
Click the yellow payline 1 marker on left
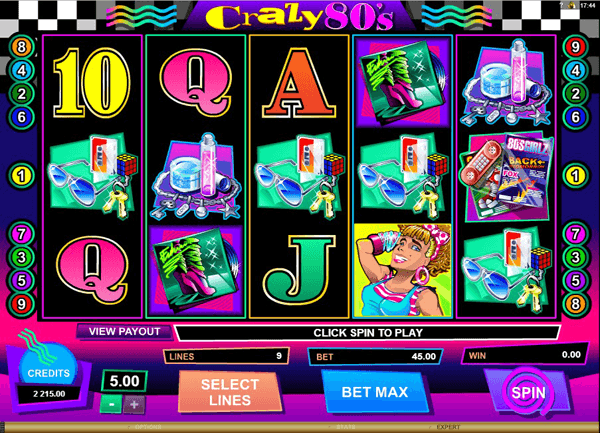pos(21,176)
